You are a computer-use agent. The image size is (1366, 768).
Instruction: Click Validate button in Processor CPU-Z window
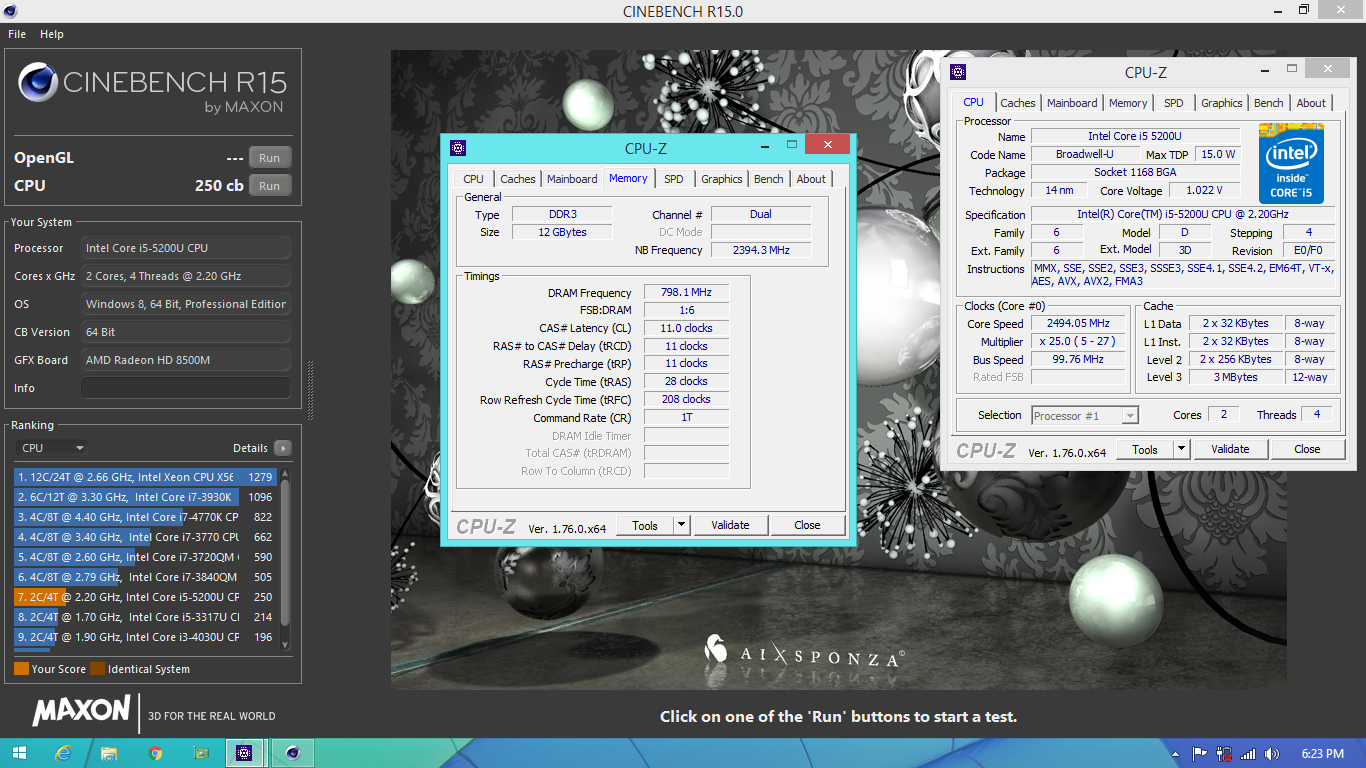[1230, 449]
